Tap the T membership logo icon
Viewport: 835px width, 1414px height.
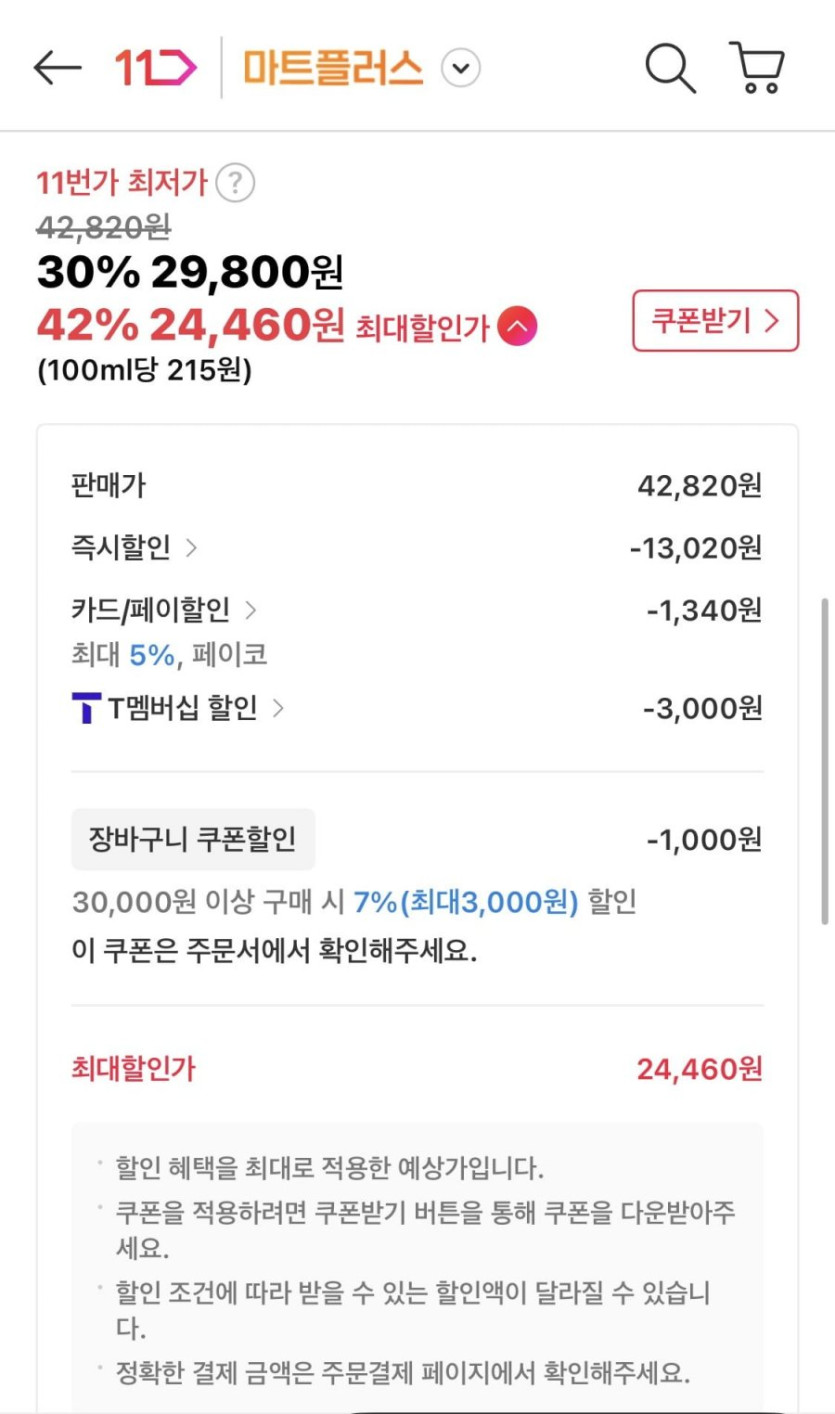(86, 709)
